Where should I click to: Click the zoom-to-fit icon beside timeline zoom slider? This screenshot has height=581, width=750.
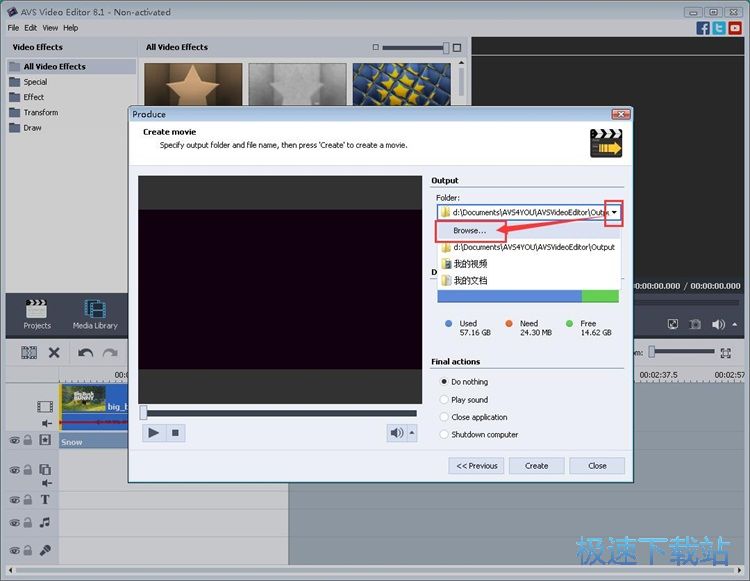click(x=726, y=353)
